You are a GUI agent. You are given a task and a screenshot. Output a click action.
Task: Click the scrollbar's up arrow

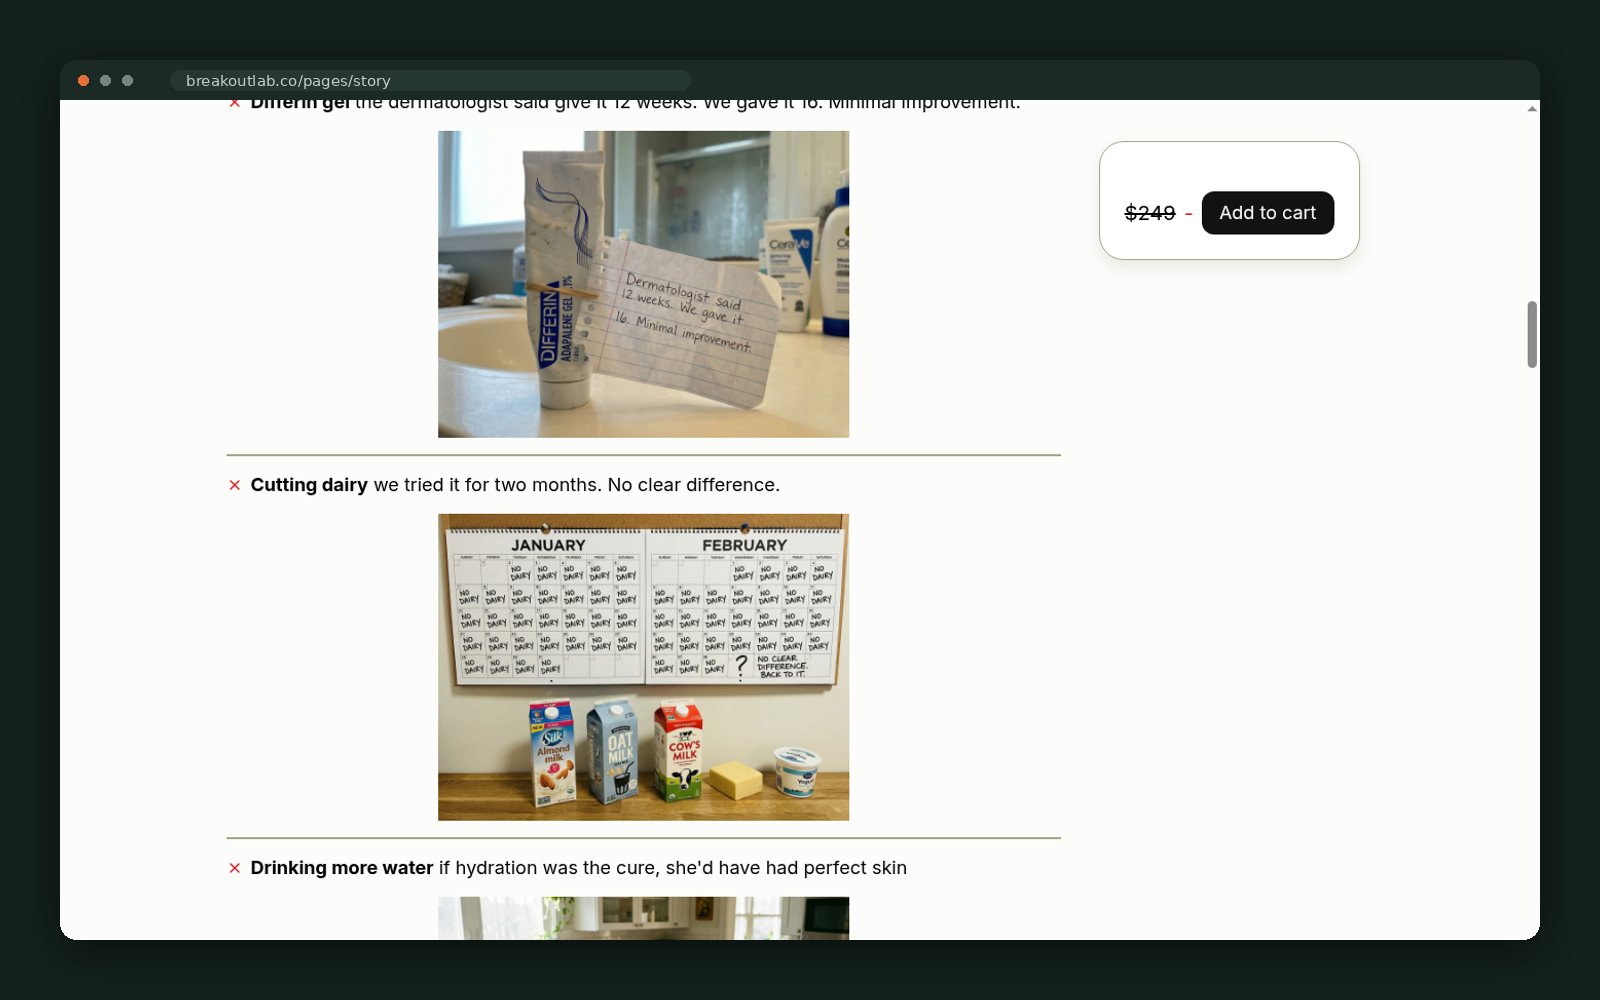click(x=1532, y=108)
